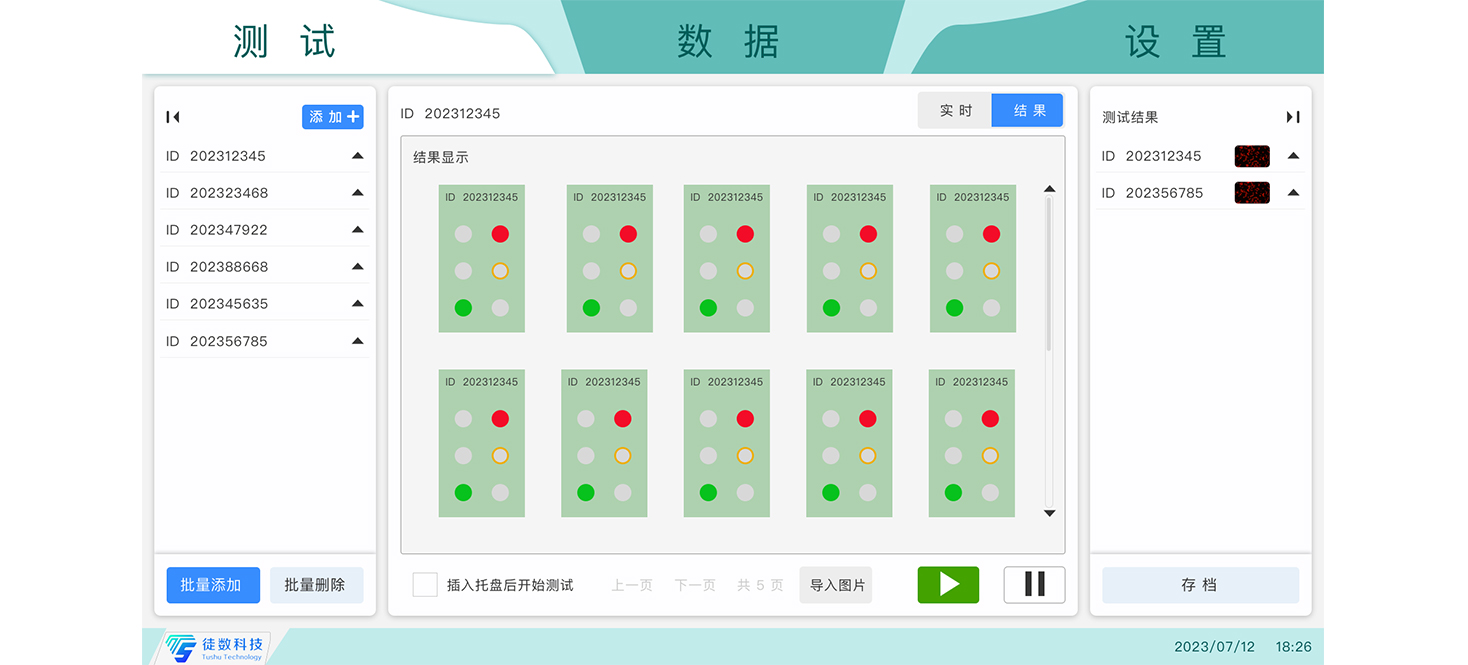Click the green play button

pyautogui.click(x=948, y=585)
